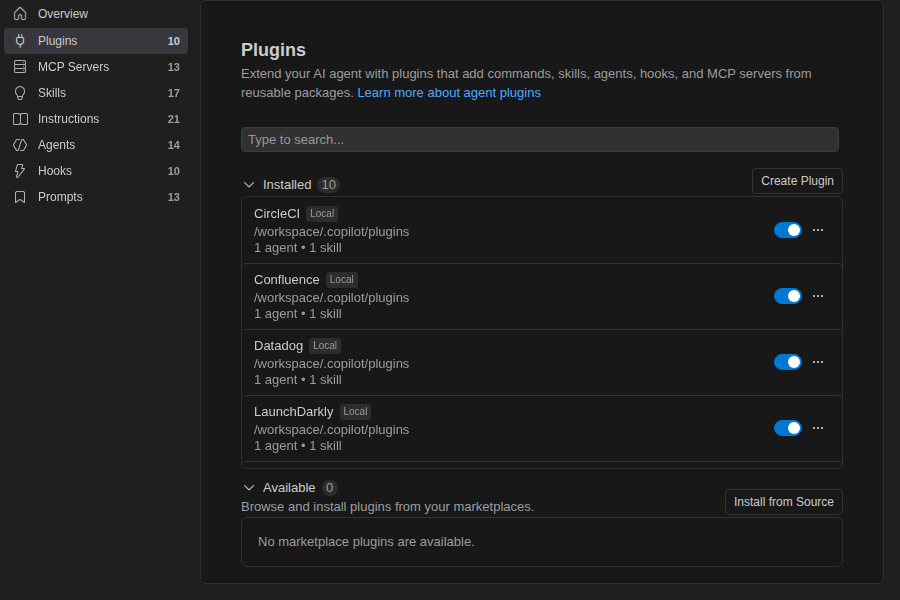Open Skills section
The width and height of the screenshot is (900, 600).
96,93
